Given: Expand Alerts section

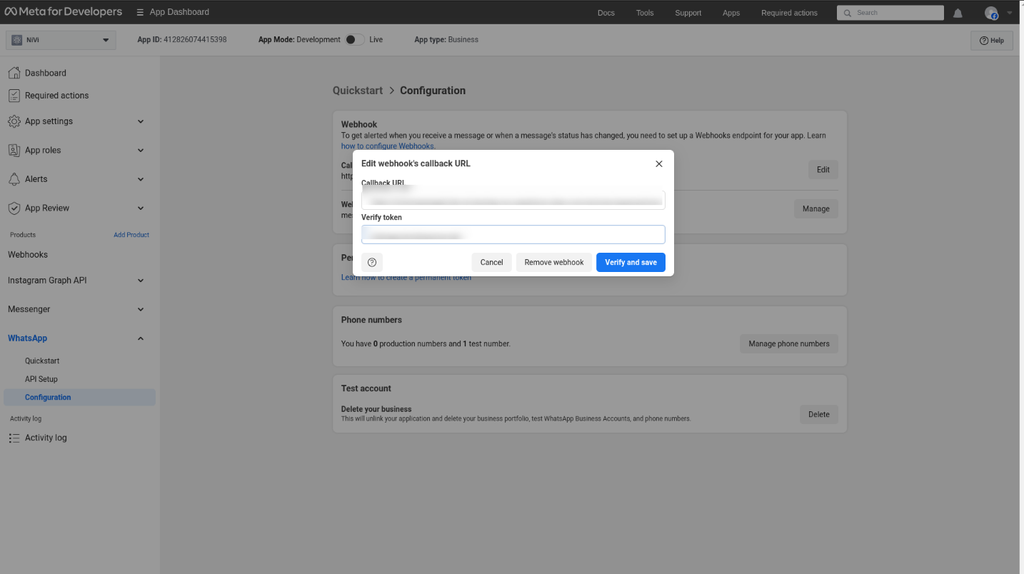Looking at the screenshot, I should (x=140, y=179).
